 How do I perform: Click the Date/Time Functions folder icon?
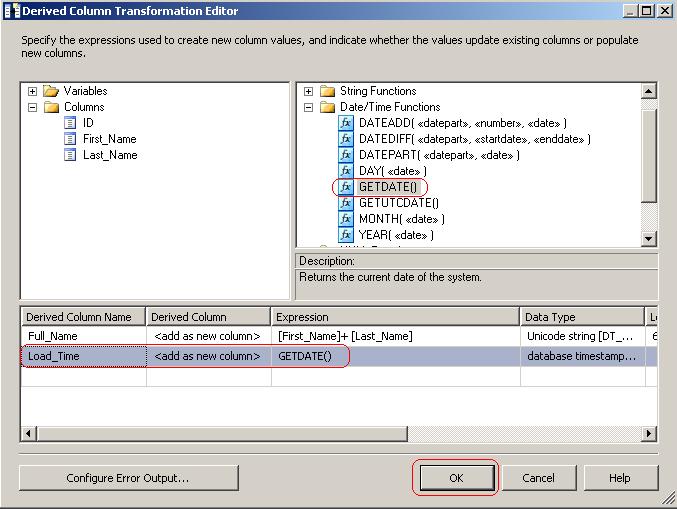327,107
